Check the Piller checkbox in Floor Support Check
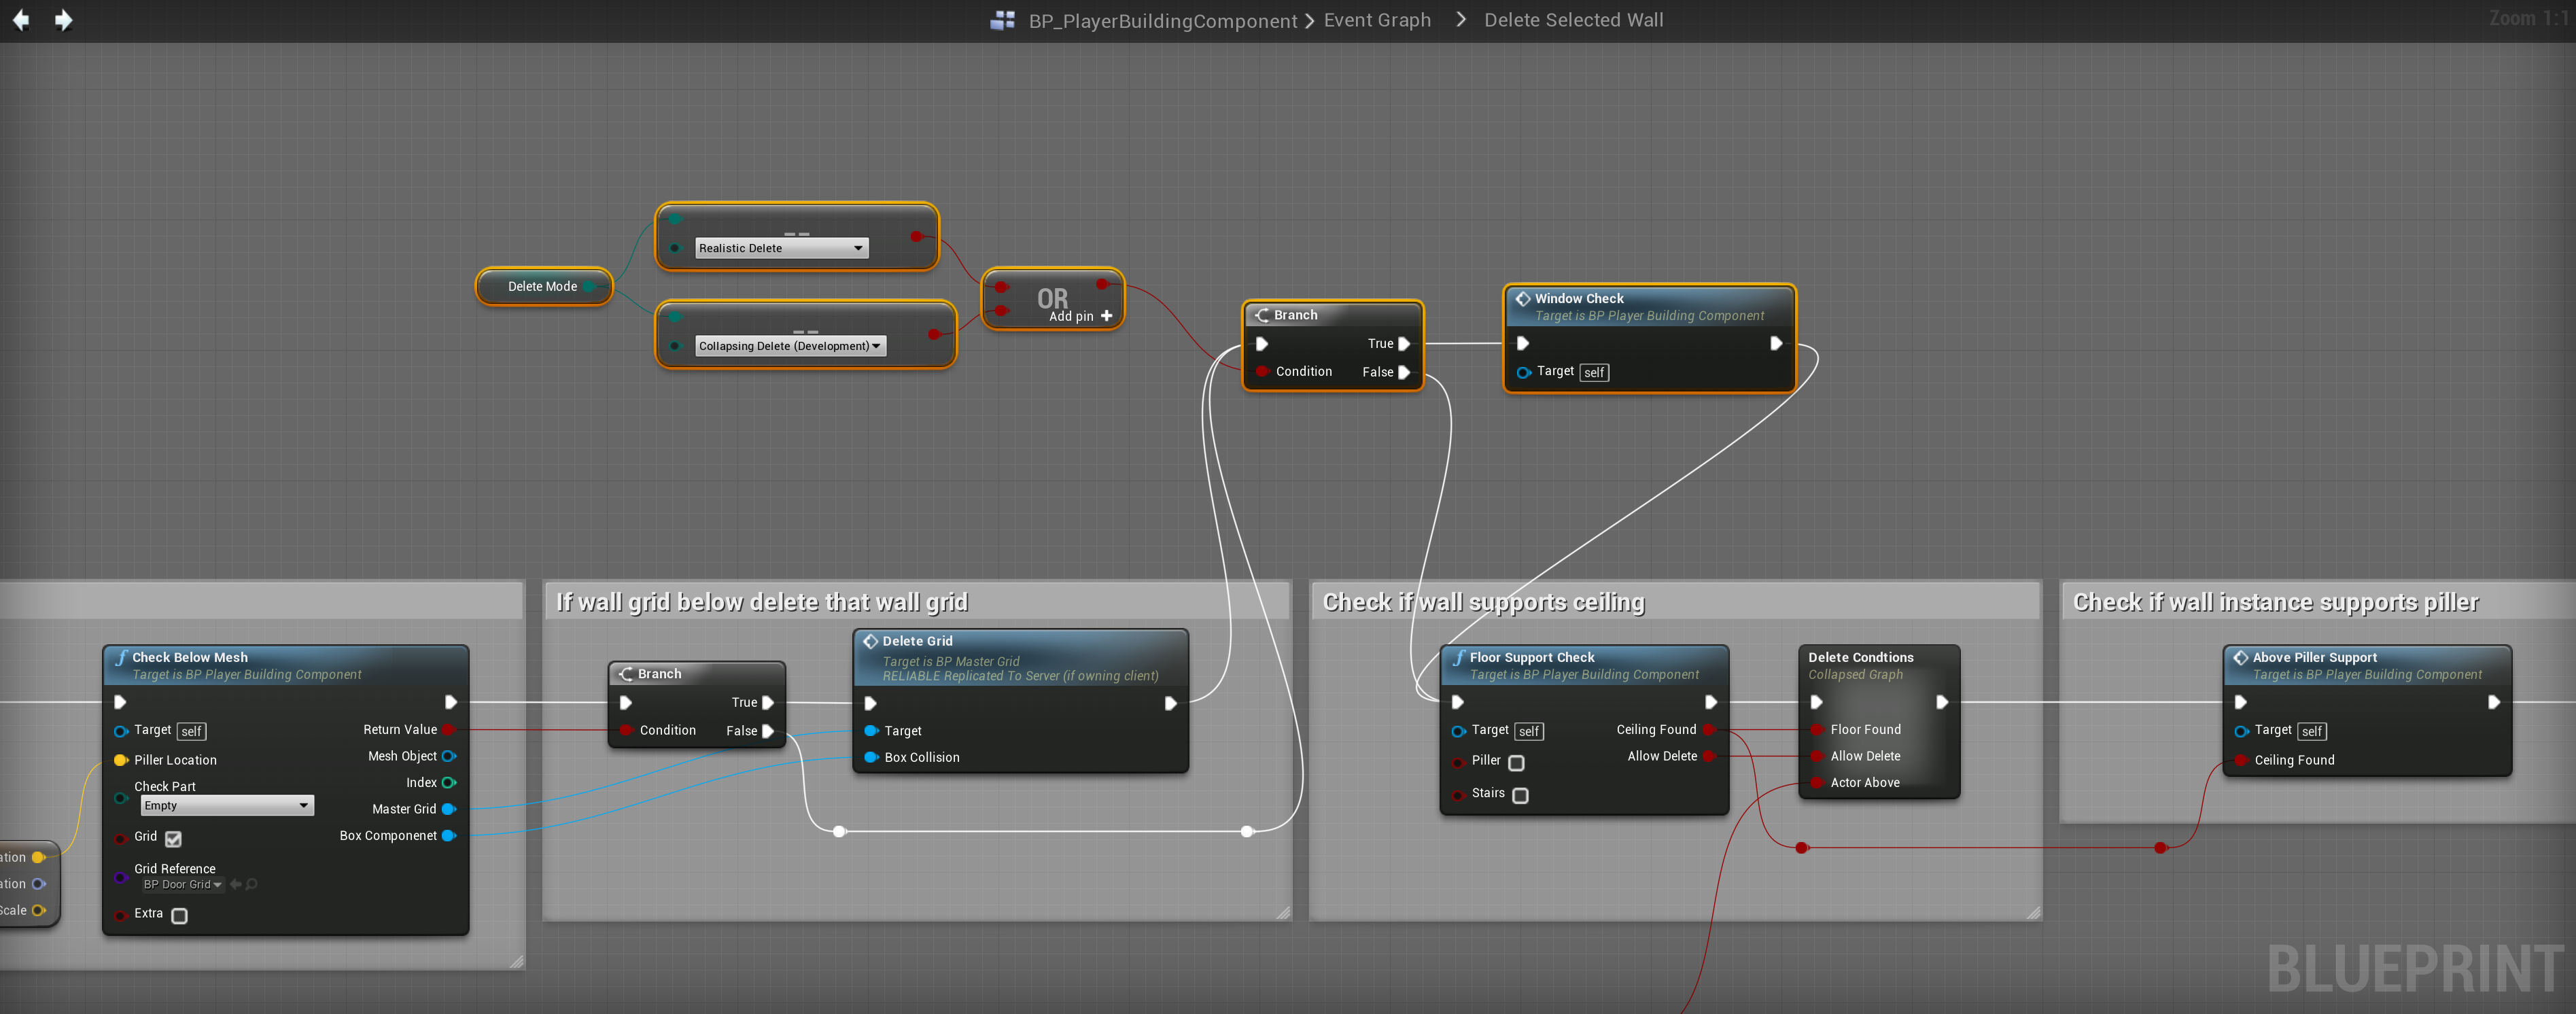Viewport: 2576px width, 1014px height. (1516, 762)
